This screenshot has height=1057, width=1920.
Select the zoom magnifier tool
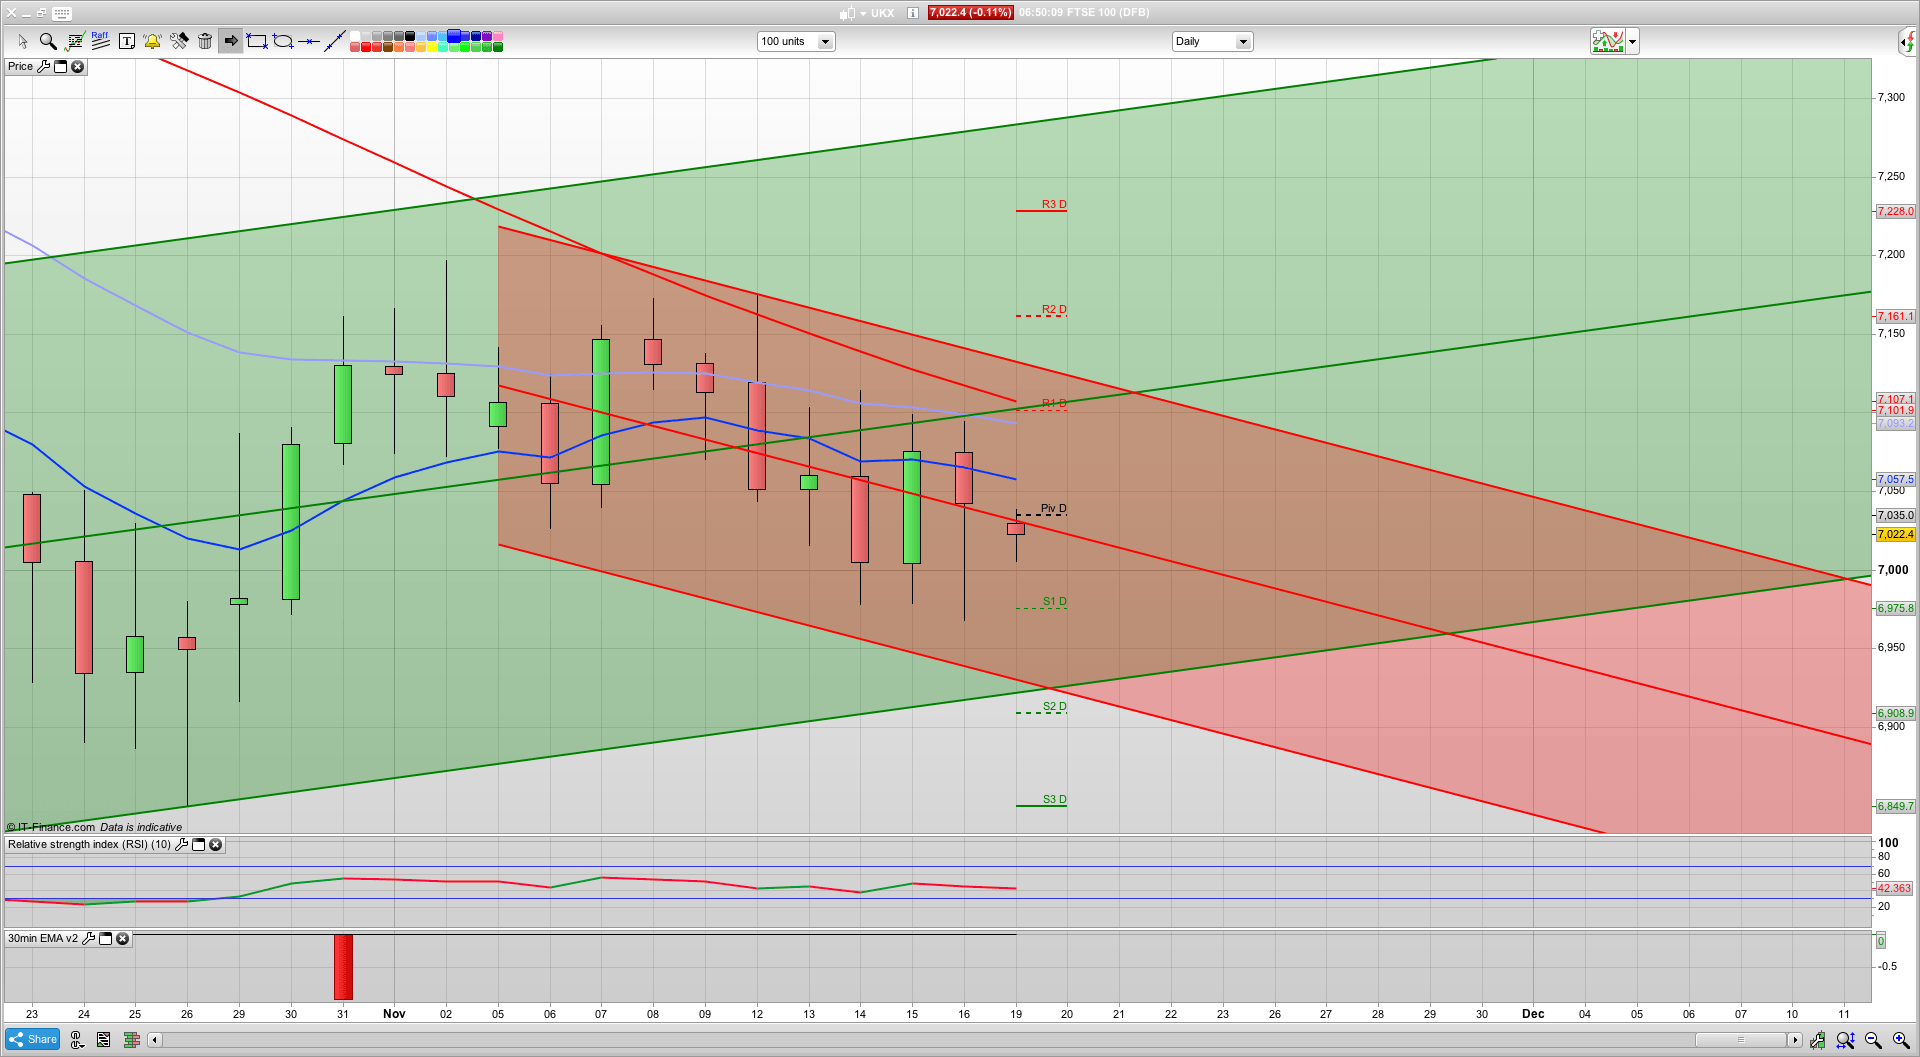pos(48,41)
